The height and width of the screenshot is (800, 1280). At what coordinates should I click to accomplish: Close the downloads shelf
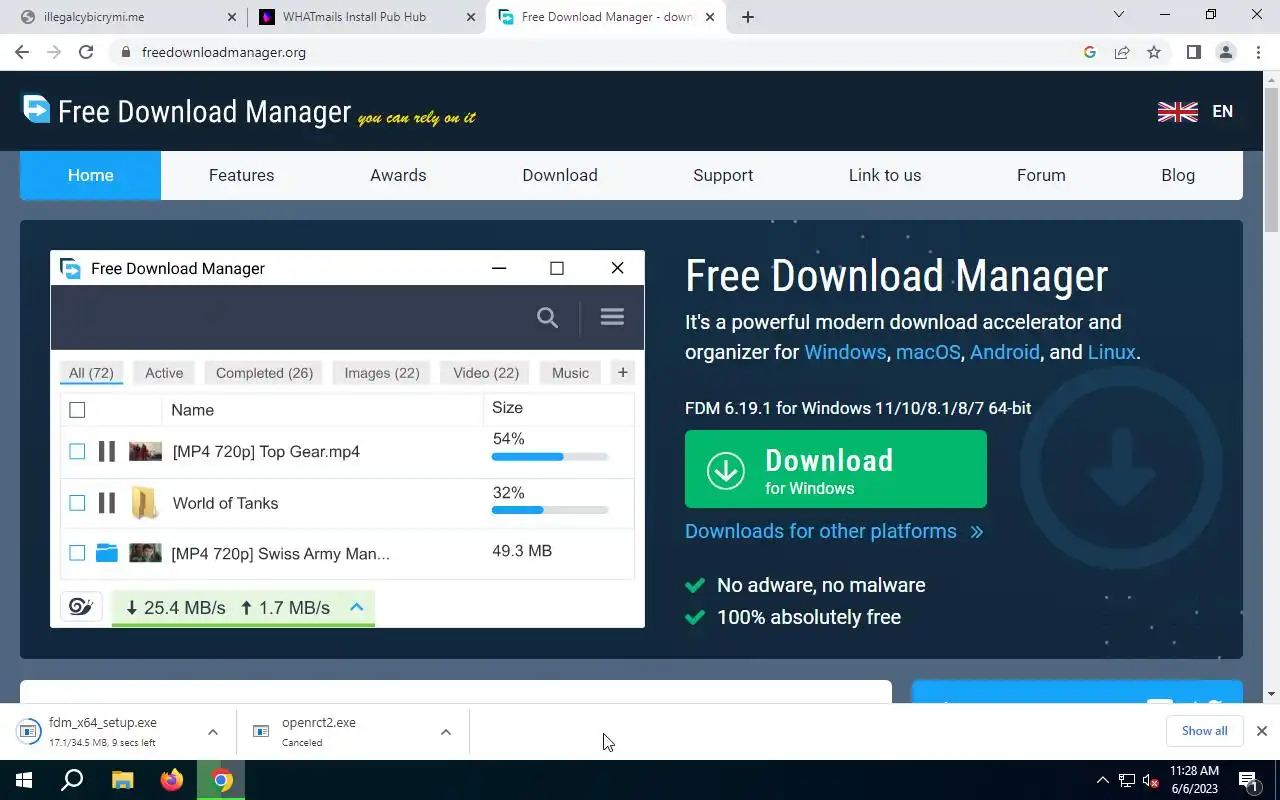tap(1262, 731)
